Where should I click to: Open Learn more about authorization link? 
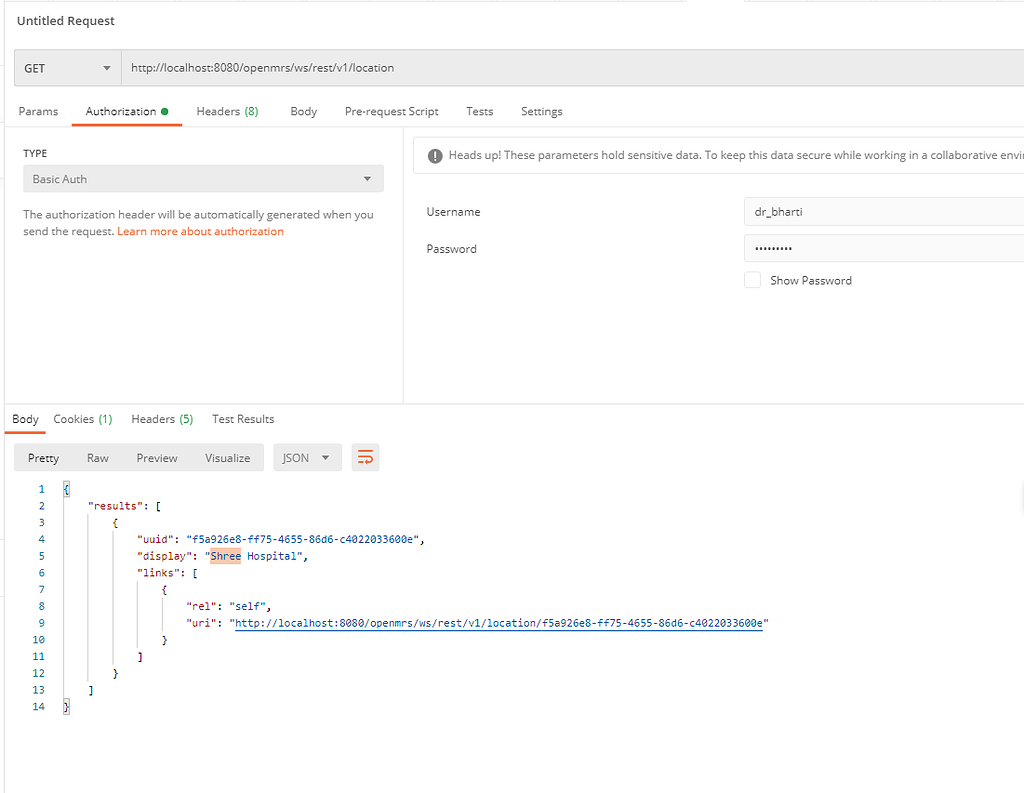200,231
